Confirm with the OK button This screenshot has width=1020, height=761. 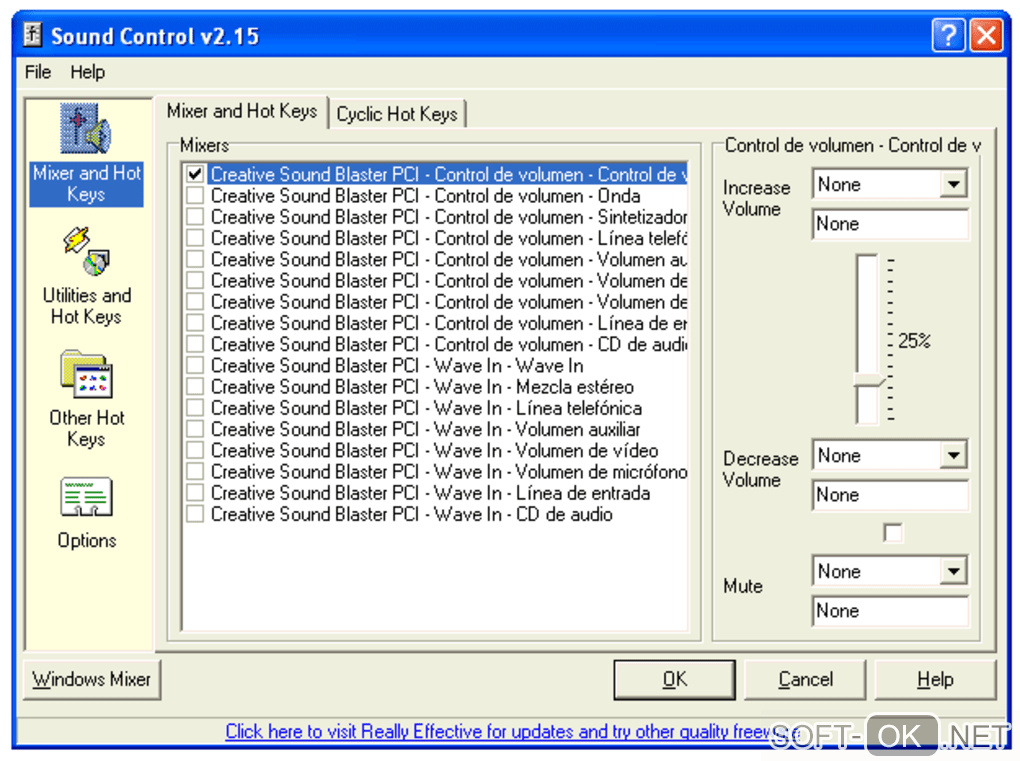click(x=675, y=680)
